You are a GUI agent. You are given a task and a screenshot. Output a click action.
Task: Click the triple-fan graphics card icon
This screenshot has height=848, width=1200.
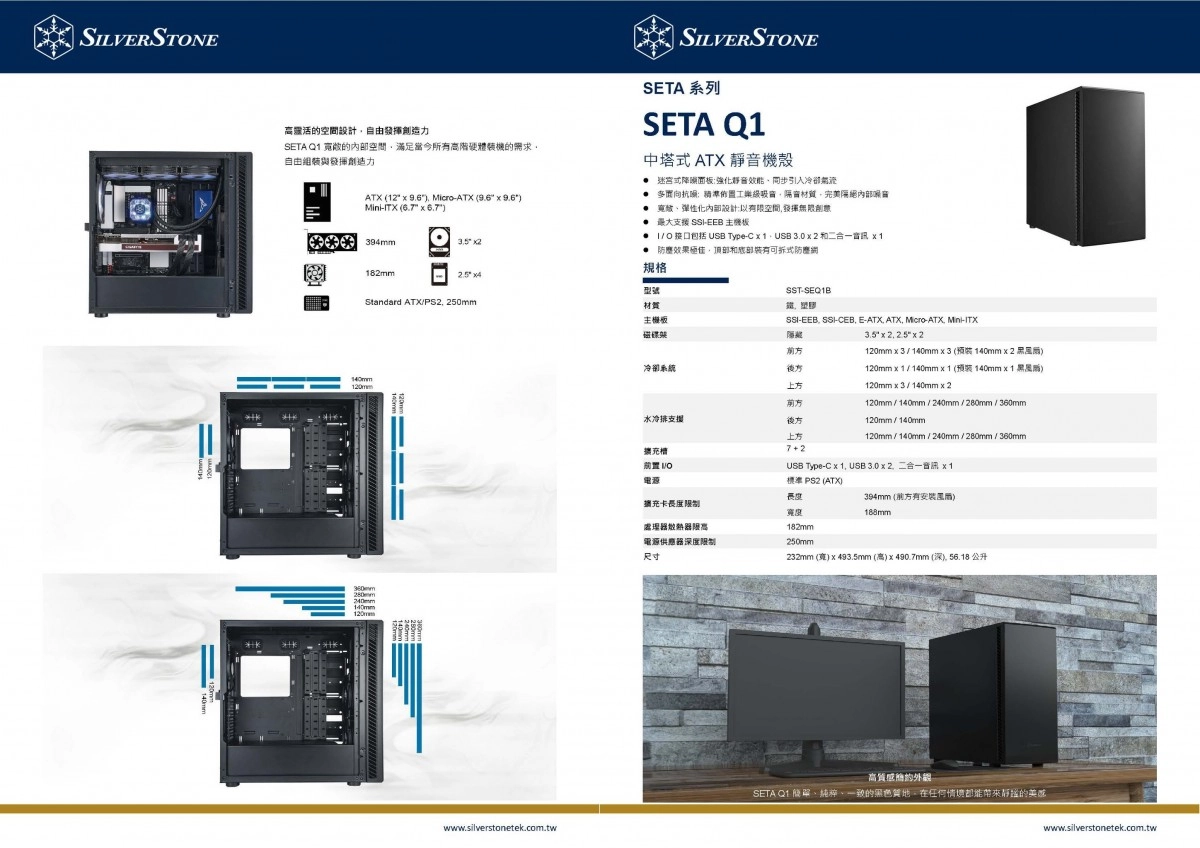tap(332, 242)
